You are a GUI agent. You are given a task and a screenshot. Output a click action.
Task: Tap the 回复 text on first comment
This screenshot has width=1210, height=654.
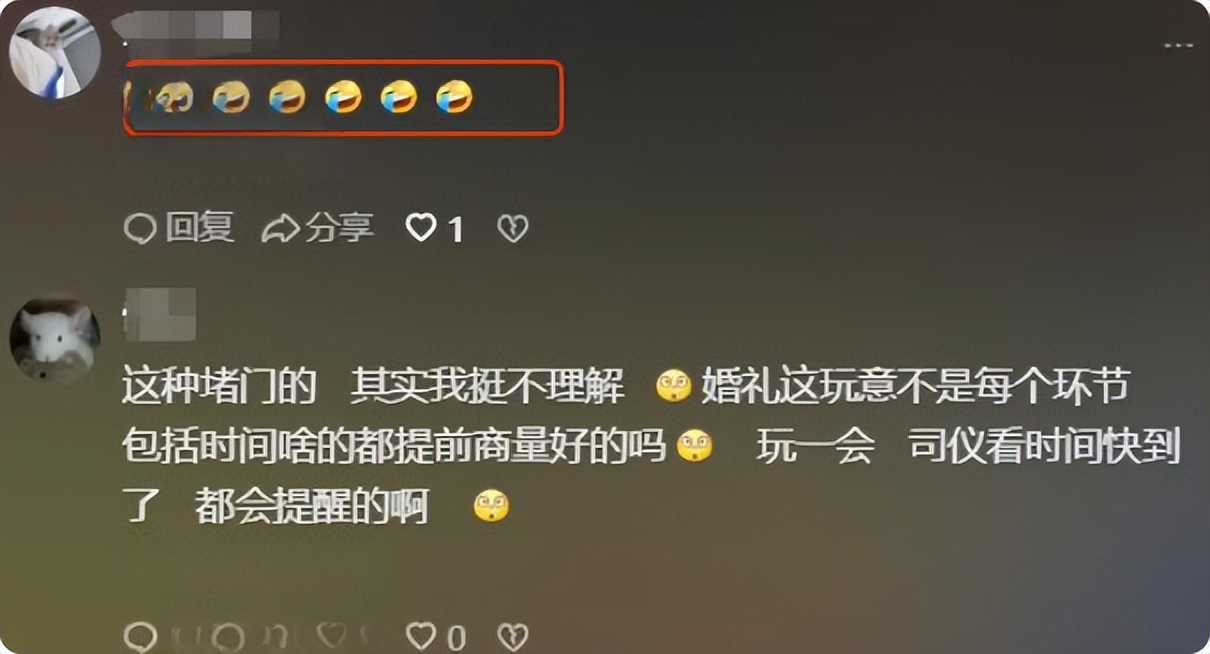(x=199, y=228)
